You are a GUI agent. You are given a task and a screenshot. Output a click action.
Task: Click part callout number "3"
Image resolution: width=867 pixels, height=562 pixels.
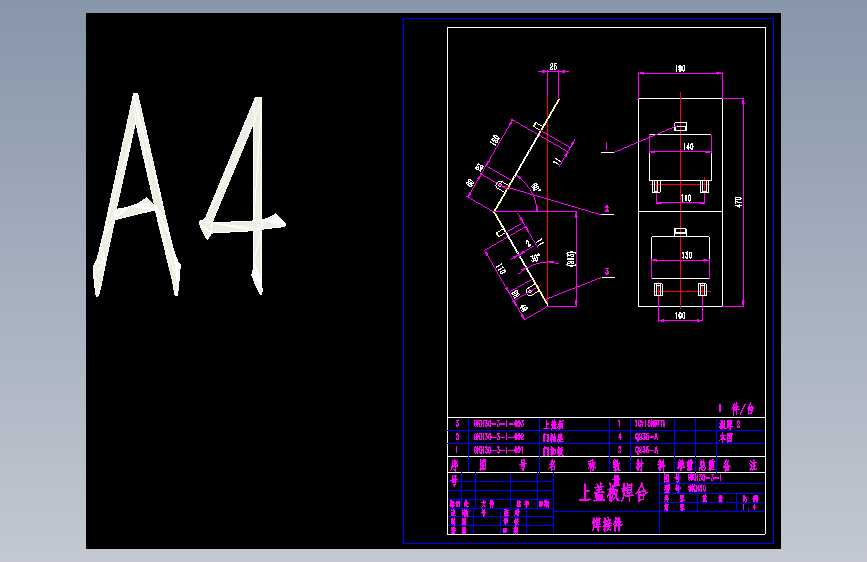click(607, 272)
